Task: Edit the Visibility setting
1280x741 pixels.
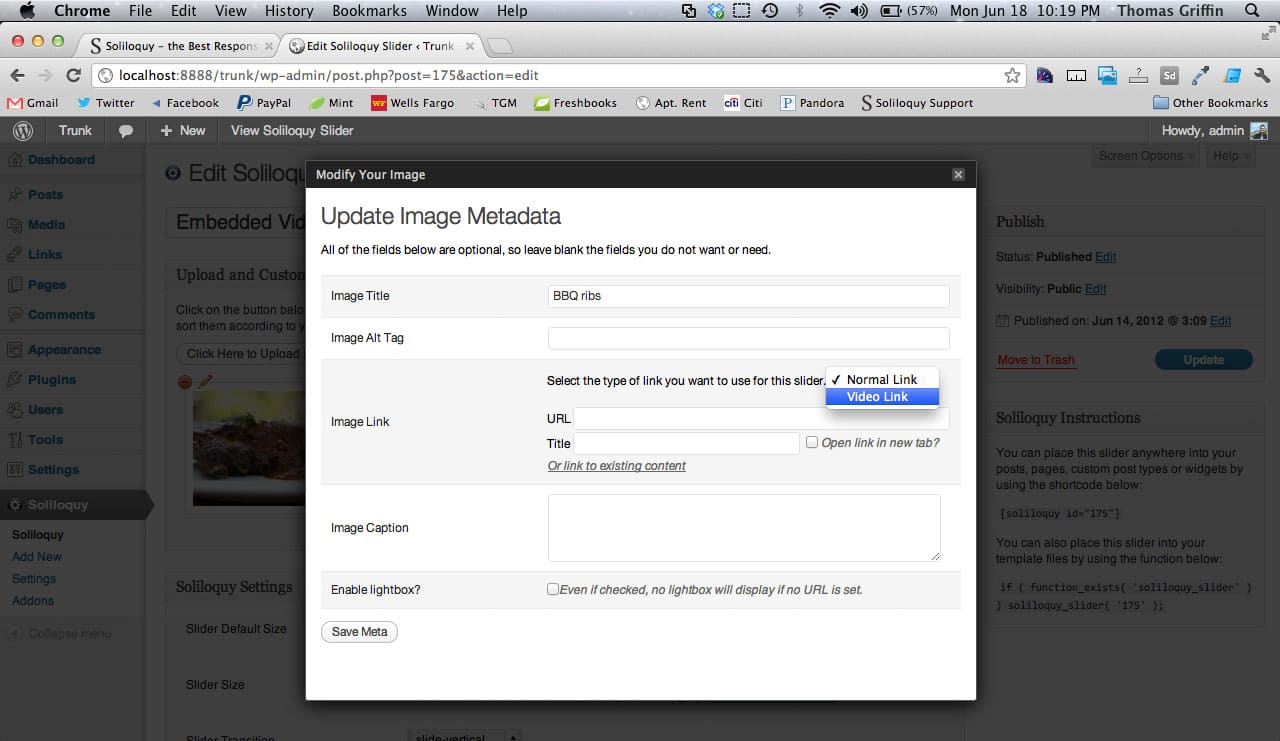Action: [x=1096, y=289]
